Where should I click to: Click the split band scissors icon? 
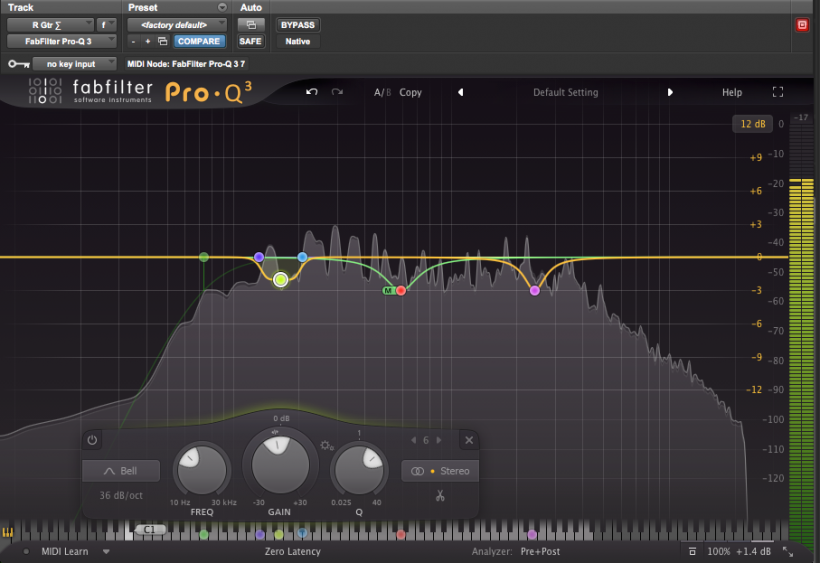(440, 496)
